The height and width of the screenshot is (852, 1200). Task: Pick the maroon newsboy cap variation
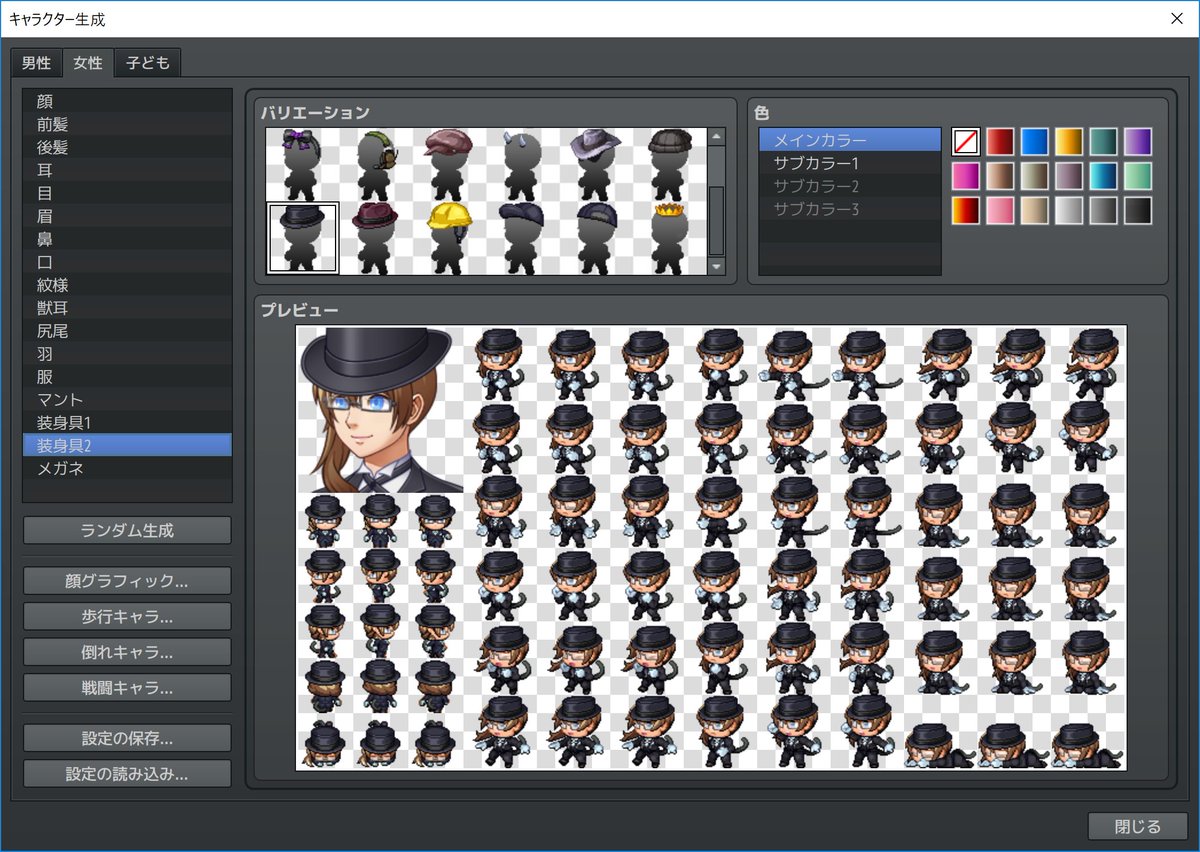[449, 164]
